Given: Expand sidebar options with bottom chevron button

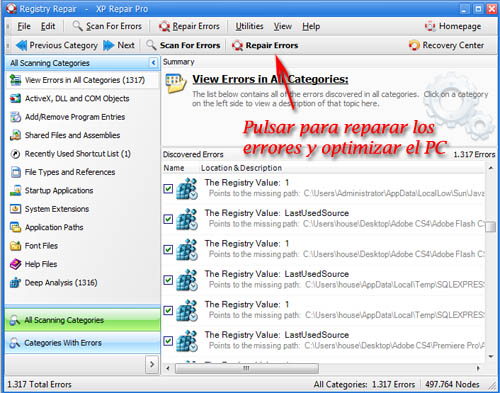Looking at the screenshot, I should pos(152,364).
